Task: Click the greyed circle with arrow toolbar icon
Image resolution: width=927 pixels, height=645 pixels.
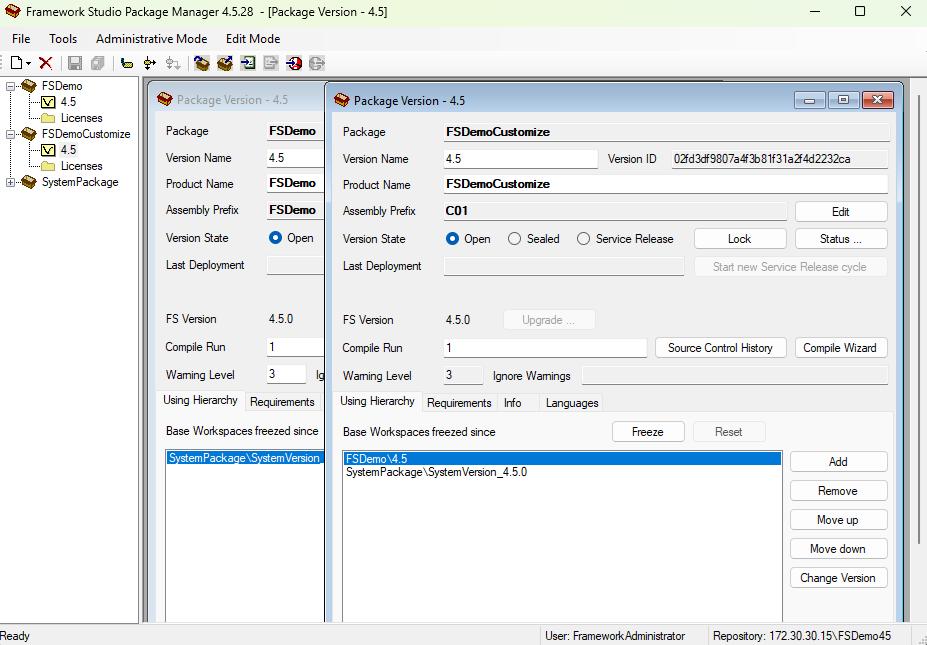Action: coord(317,63)
